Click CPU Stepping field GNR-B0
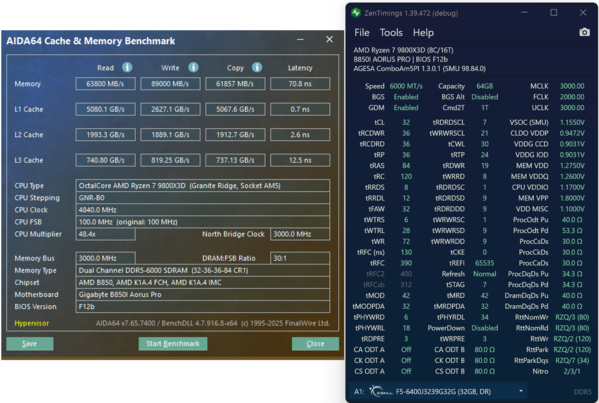 pyautogui.click(x=202, y=198)
